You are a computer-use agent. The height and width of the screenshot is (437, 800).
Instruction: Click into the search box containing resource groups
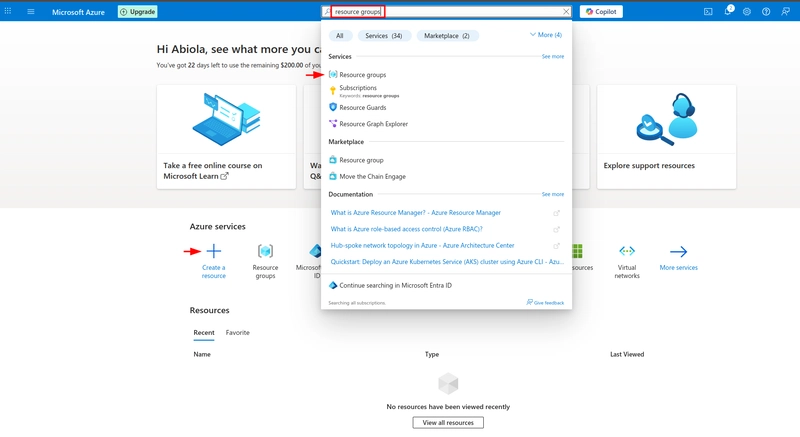tap(446, 11)
